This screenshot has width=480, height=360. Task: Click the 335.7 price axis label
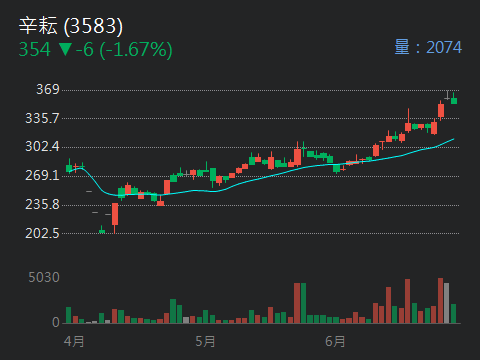pos(42,118)
